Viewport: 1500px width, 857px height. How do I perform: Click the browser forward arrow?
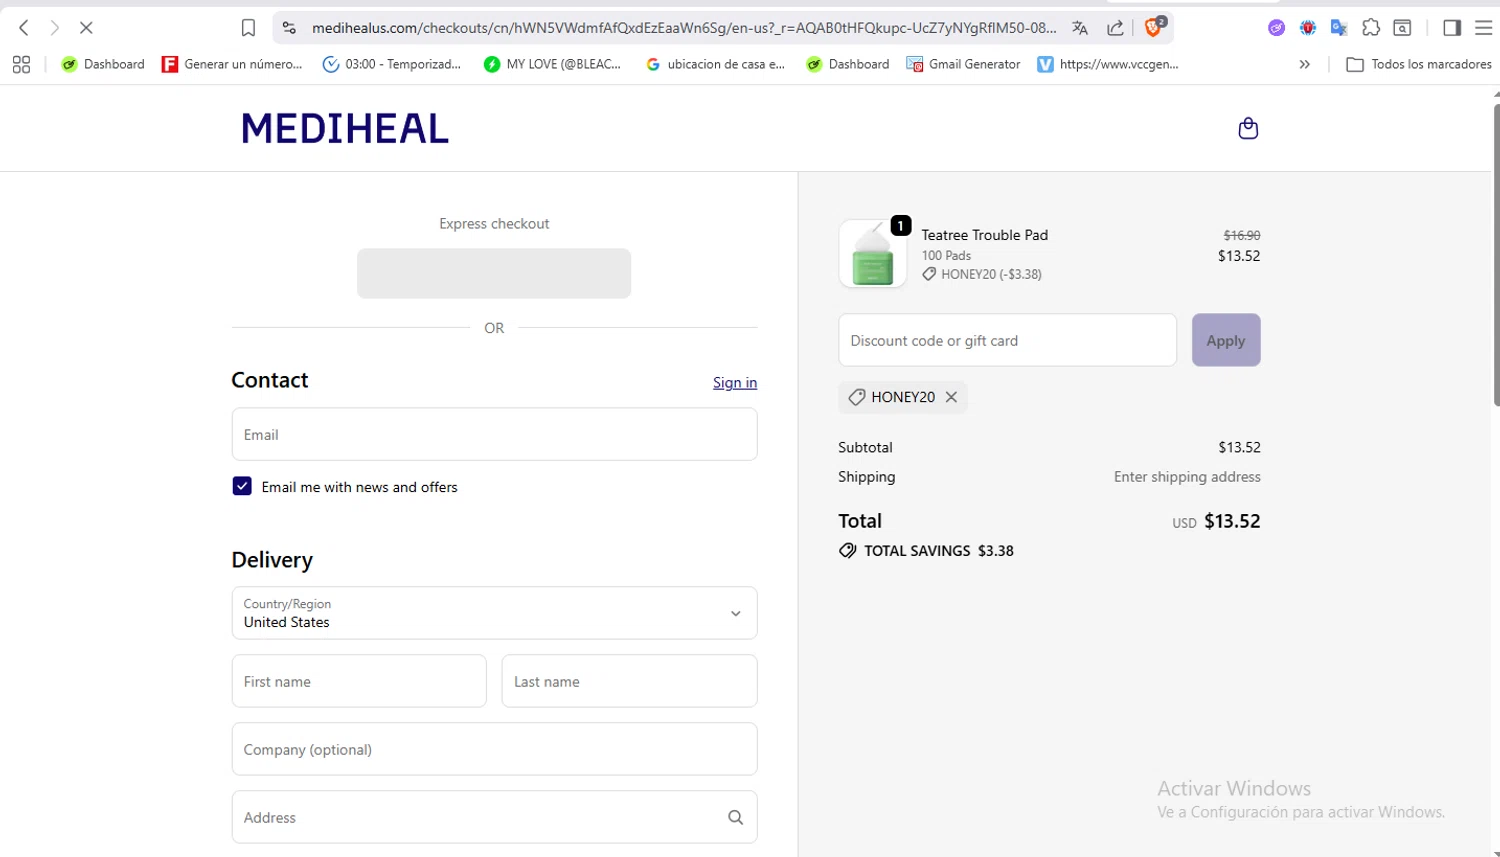(55, 28)
